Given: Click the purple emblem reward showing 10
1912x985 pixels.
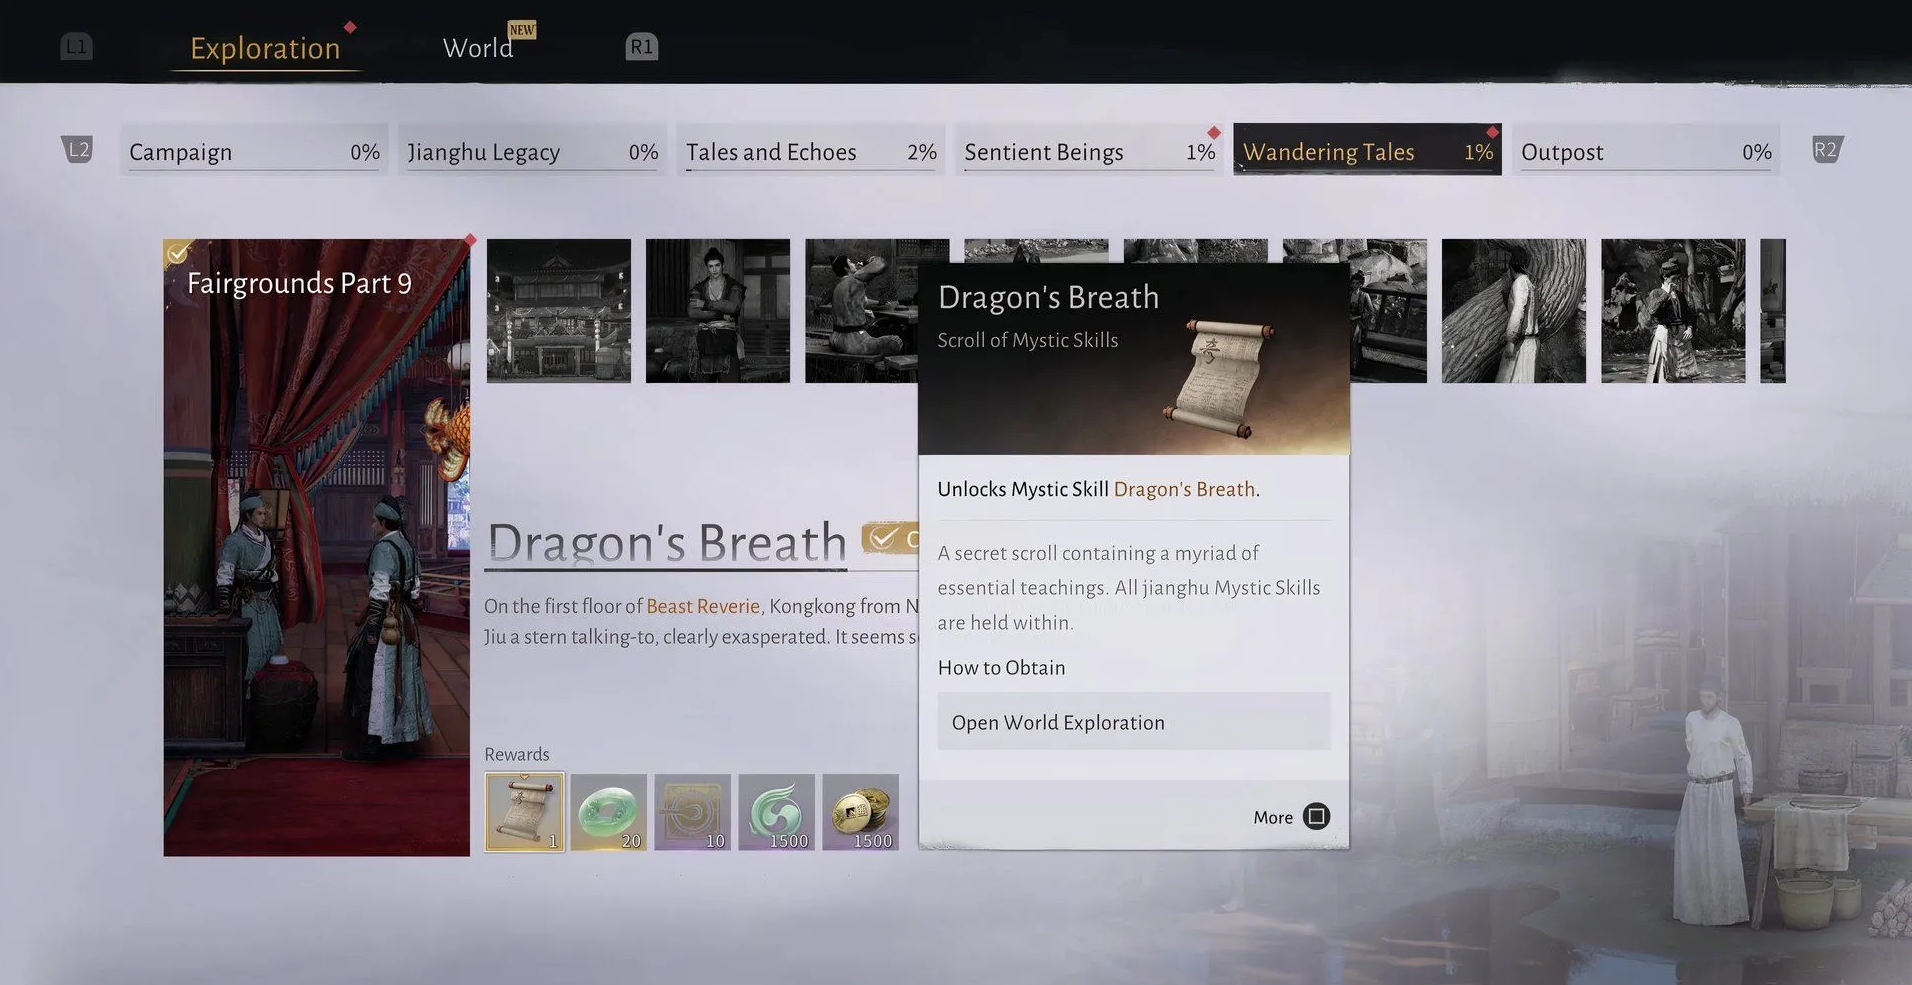Looking at the screenshot, I should click(692, 811).
